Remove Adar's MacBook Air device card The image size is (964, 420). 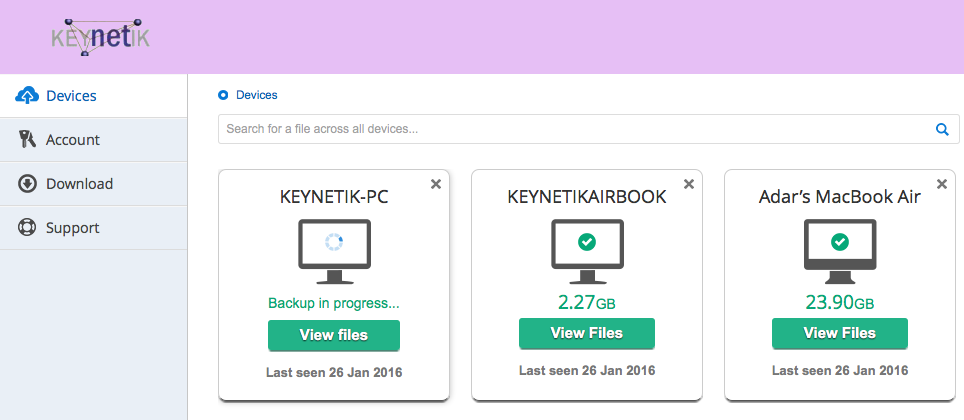[x=942, y=184]
